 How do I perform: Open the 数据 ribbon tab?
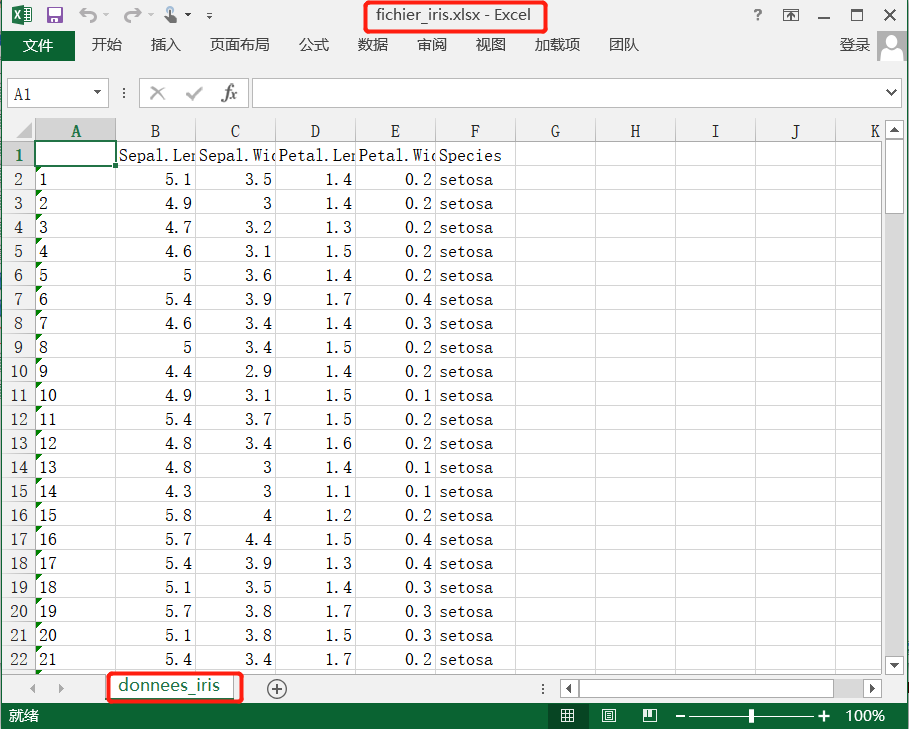pos(372,45)
